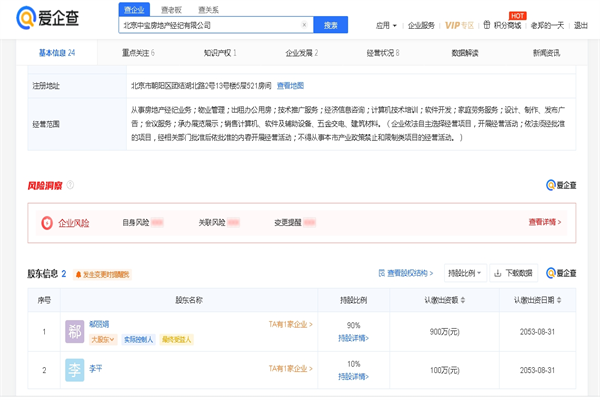Open 持股详情 under 90%
Screen dimensions: 600x400
click(353, 338)
